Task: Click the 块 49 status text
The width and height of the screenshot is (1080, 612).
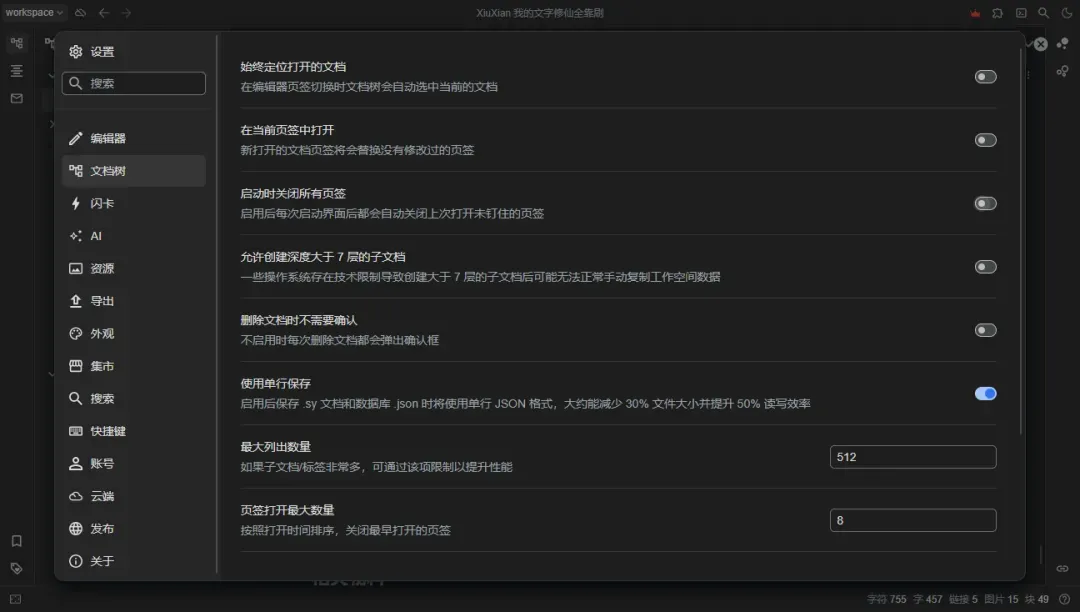Action: 1037,600
